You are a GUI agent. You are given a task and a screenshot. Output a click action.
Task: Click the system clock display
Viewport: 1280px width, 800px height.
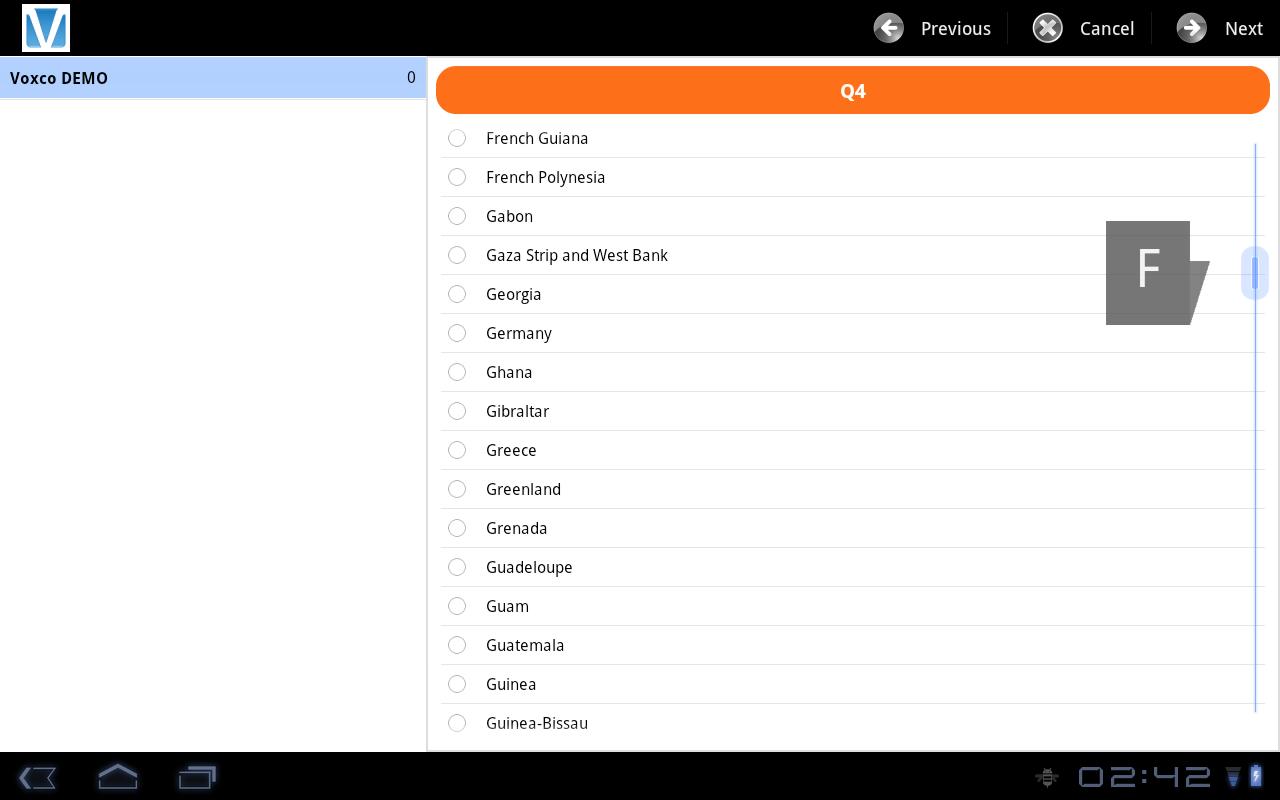pos(1144,777)
